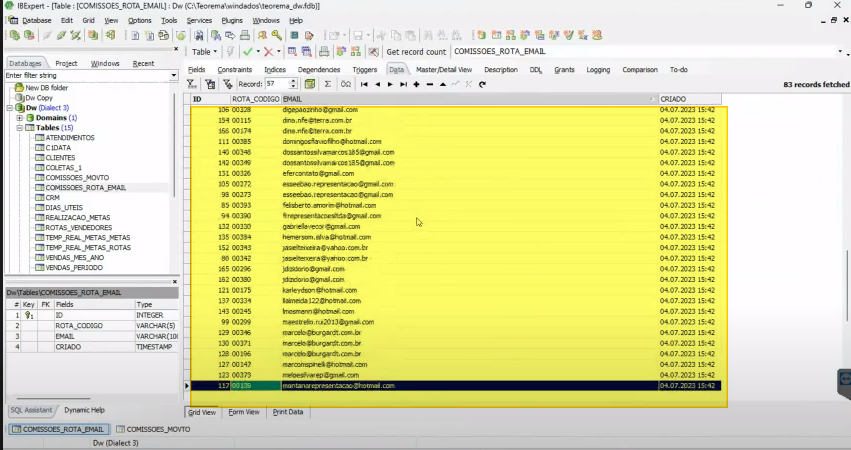Click the New Table icon
The image size is (851, 450).
point(496,35)
